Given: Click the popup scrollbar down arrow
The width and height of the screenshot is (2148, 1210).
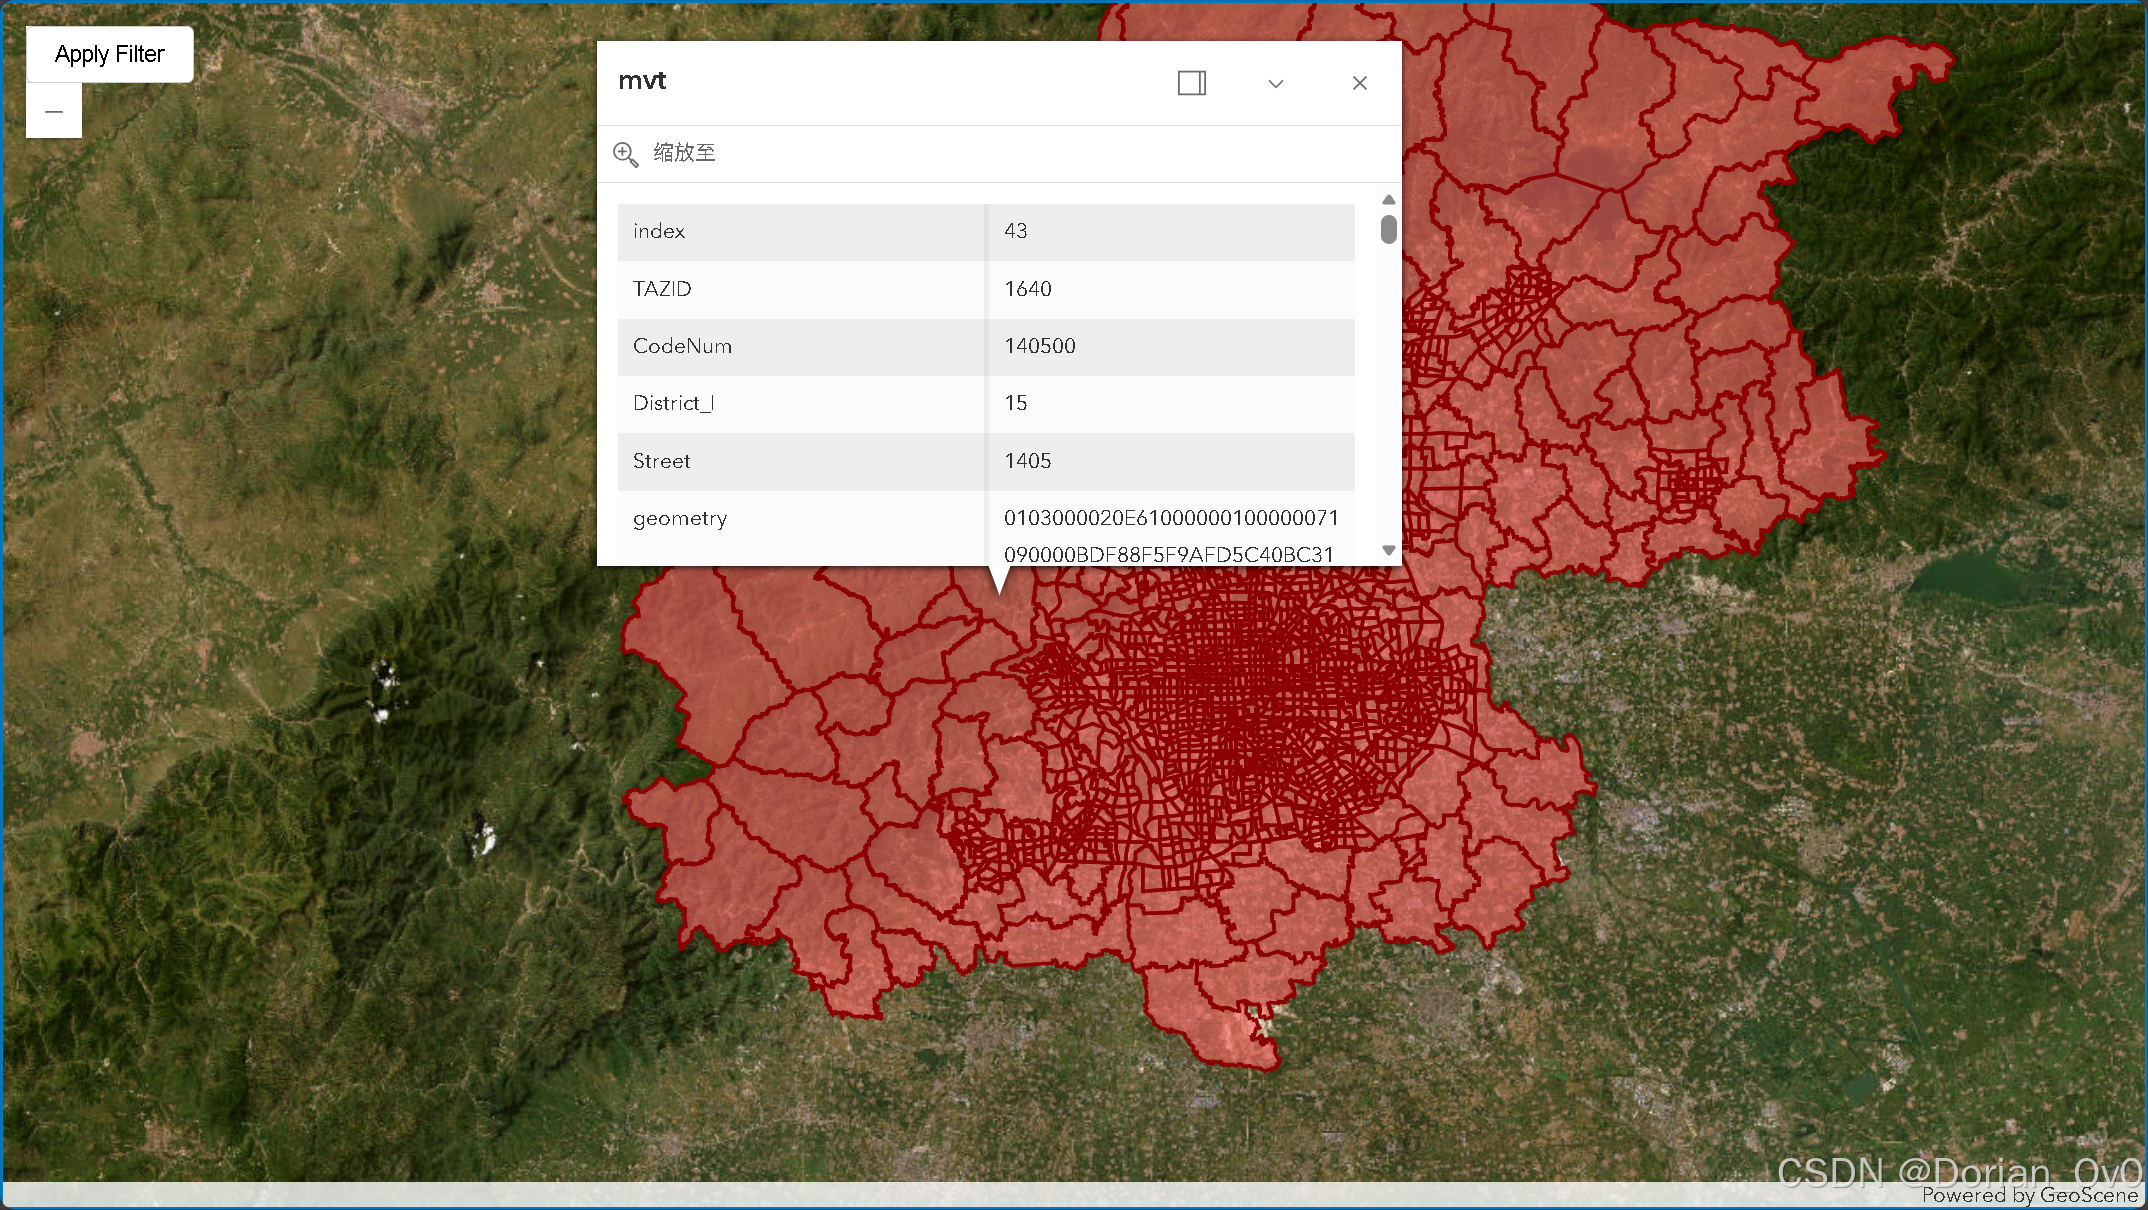Looking at the screenshot, I should [x=1388, y=551].
